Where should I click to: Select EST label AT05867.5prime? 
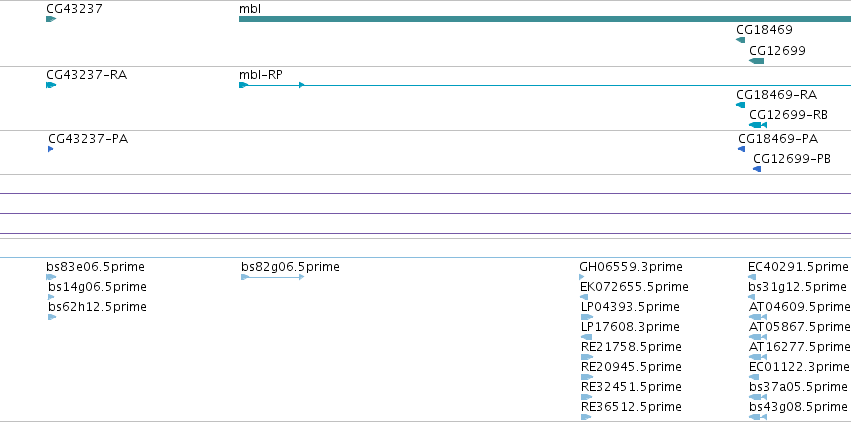800,327
